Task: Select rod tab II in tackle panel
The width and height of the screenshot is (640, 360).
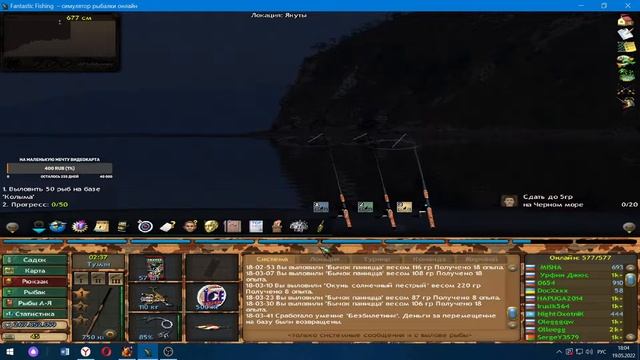Action: point(98,279)
